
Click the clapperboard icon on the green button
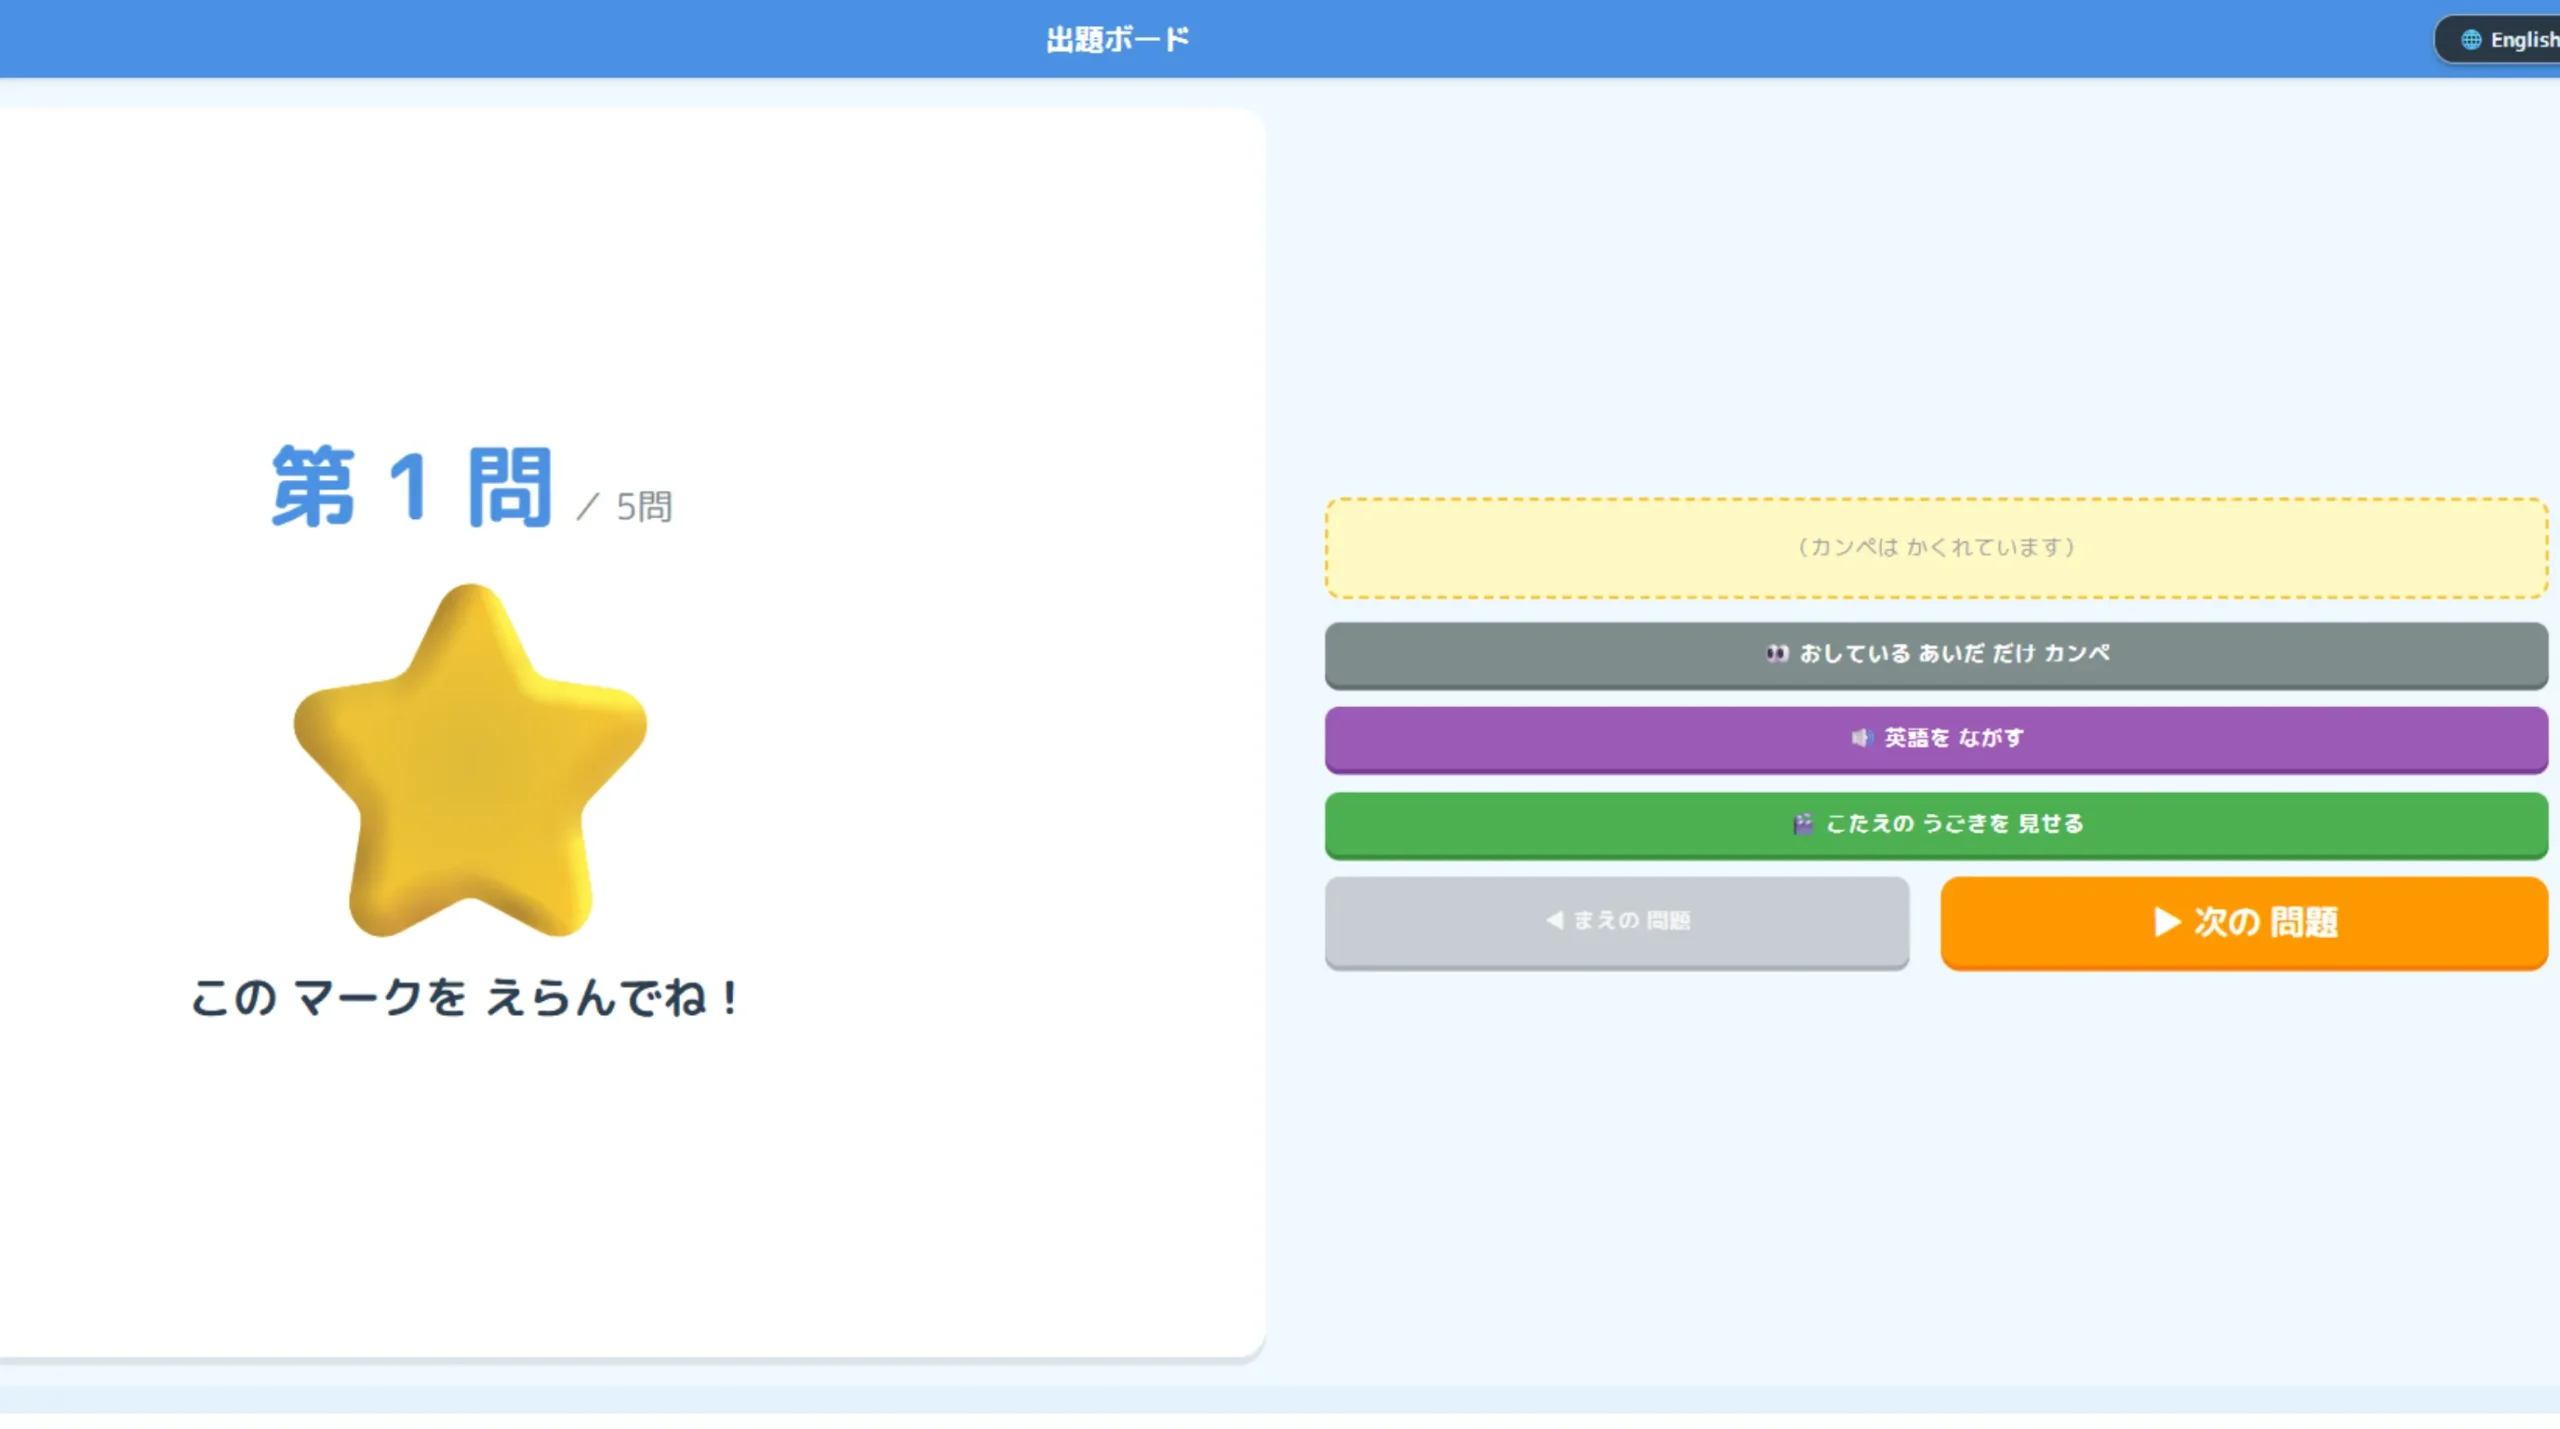pyautogui.click(x=1802, y=824)
